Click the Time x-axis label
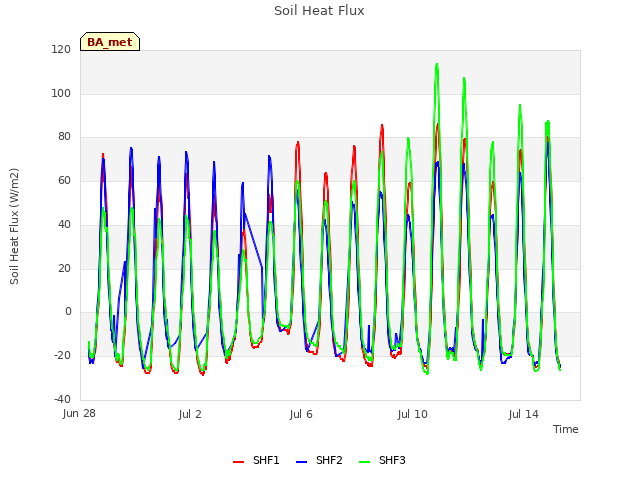 pos(566,429)
